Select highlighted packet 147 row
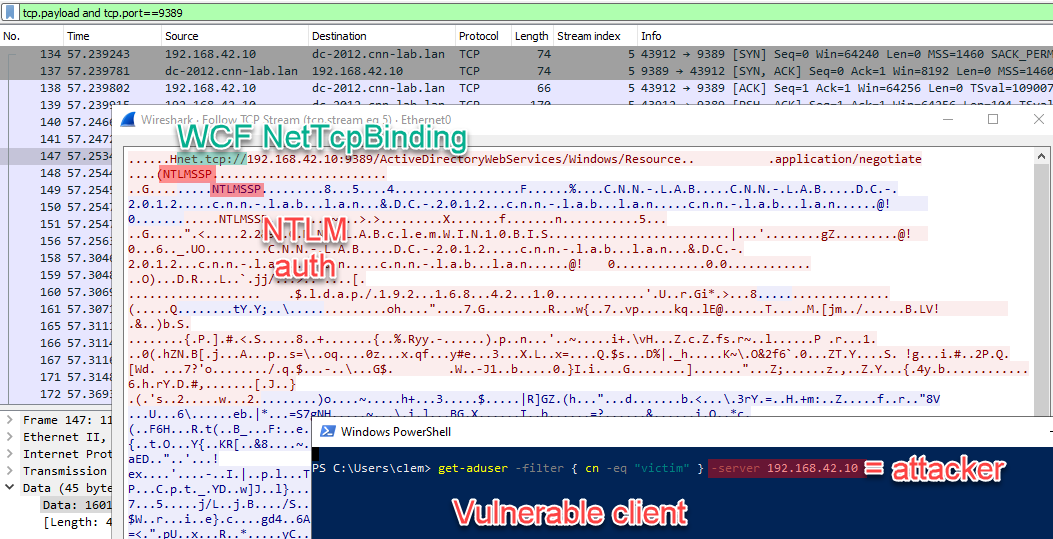The width and height of the screenshot is (1053, 539). click(x=57, y=156)
